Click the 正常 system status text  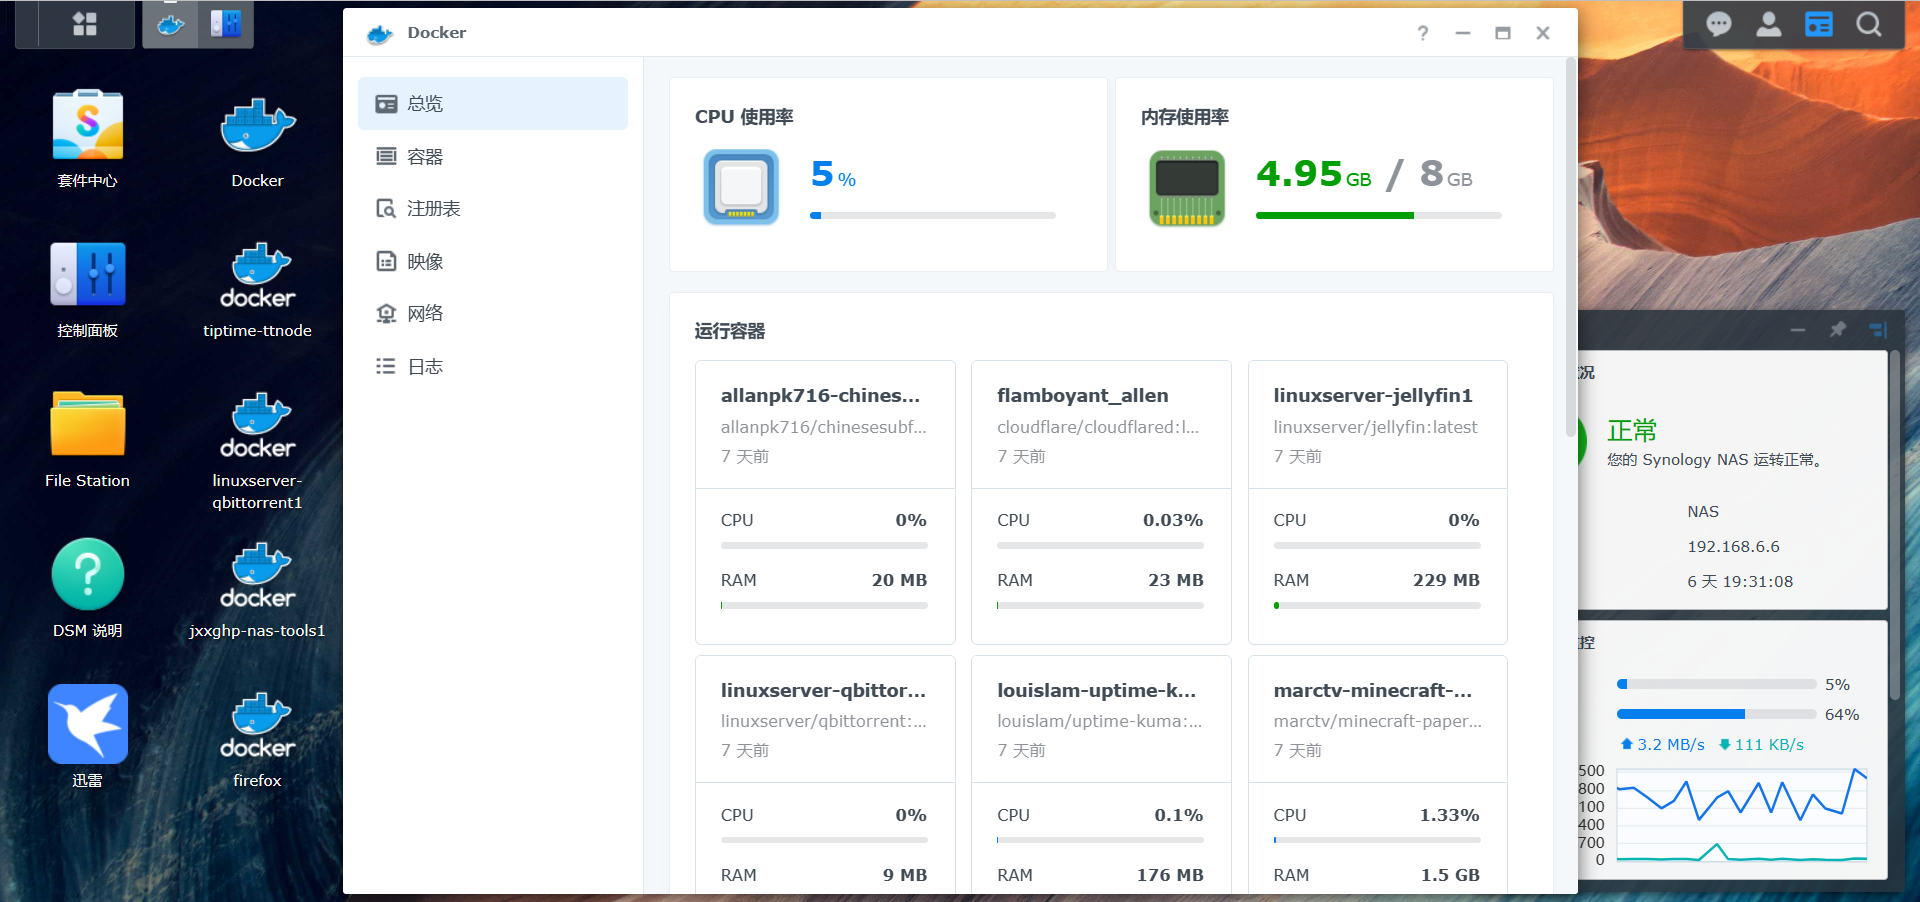point(1632,430)
